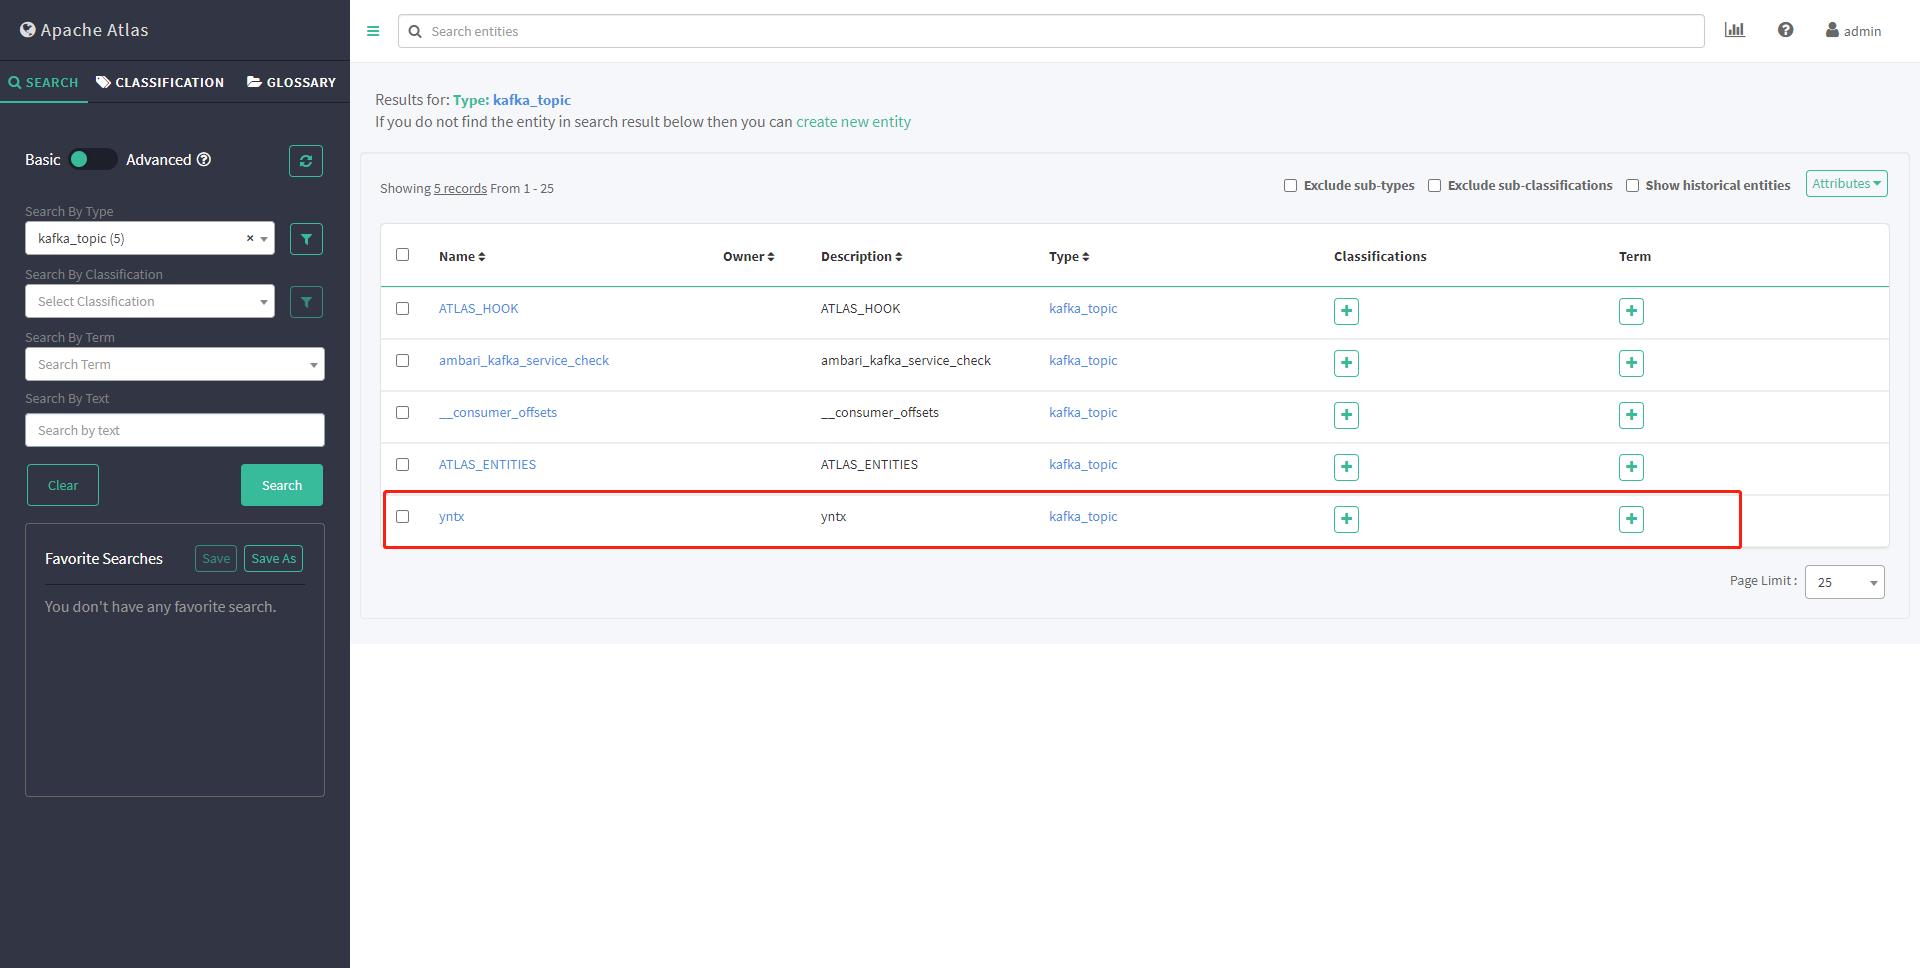Image resolution: width=1920 pixels, height=968 pixels.
Task: Focus the Search entities field
Action: click(x=1051, y=31)
